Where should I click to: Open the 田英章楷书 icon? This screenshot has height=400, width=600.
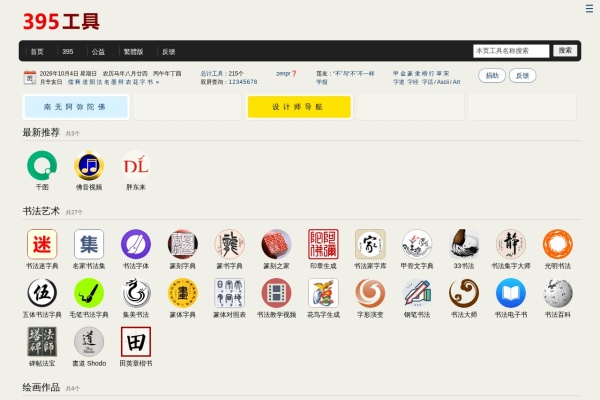coord(136,341)
